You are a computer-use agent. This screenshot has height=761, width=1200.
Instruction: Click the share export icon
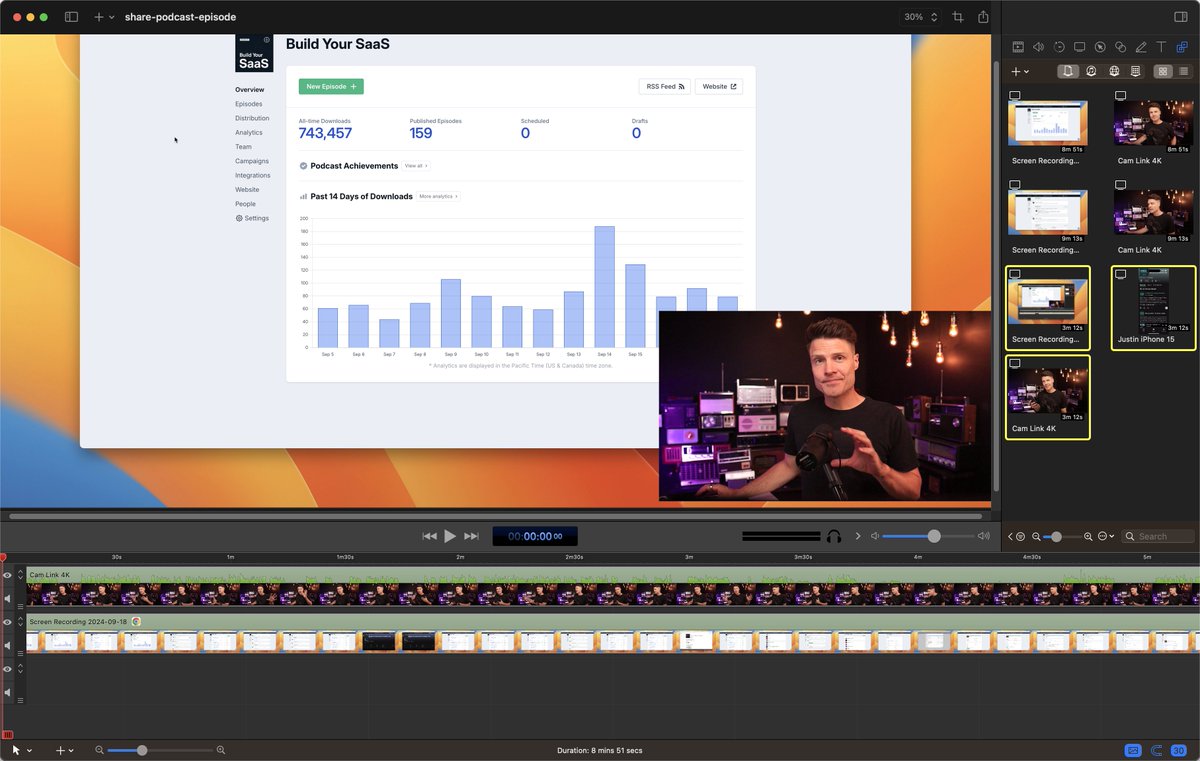pos(983,17)
